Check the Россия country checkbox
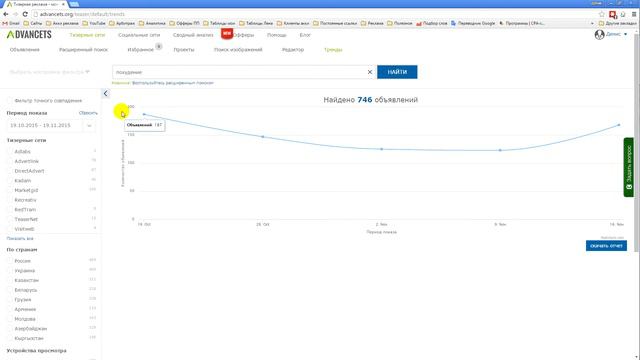 click(x=10, y=261)
